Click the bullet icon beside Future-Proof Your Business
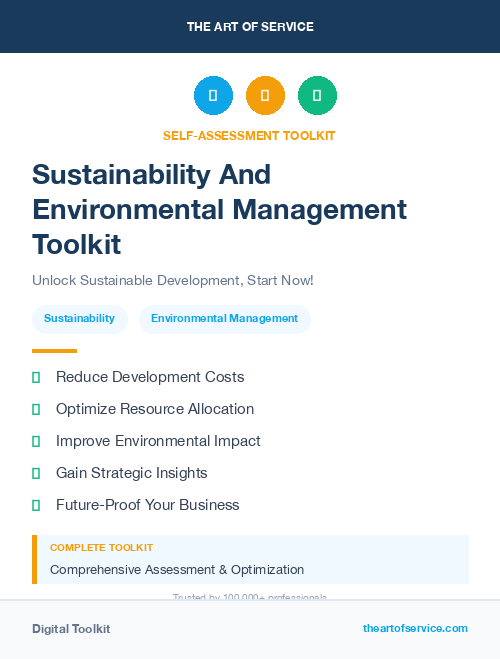The width and height of the screenshot is (500, 659). (36, 505)
